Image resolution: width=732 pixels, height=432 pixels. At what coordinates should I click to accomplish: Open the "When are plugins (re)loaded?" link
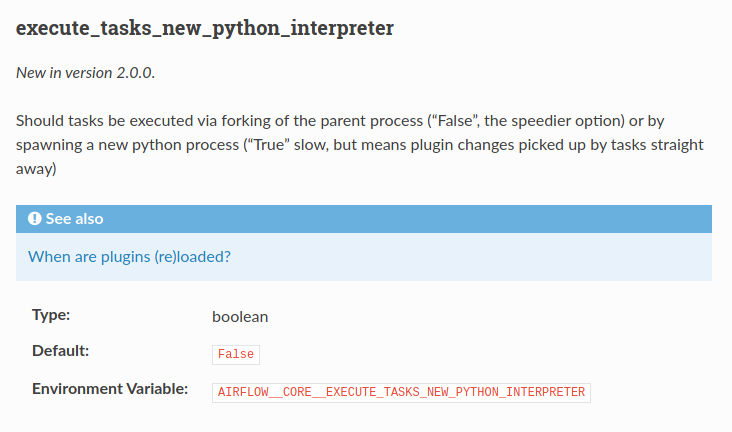pos(129,256)
